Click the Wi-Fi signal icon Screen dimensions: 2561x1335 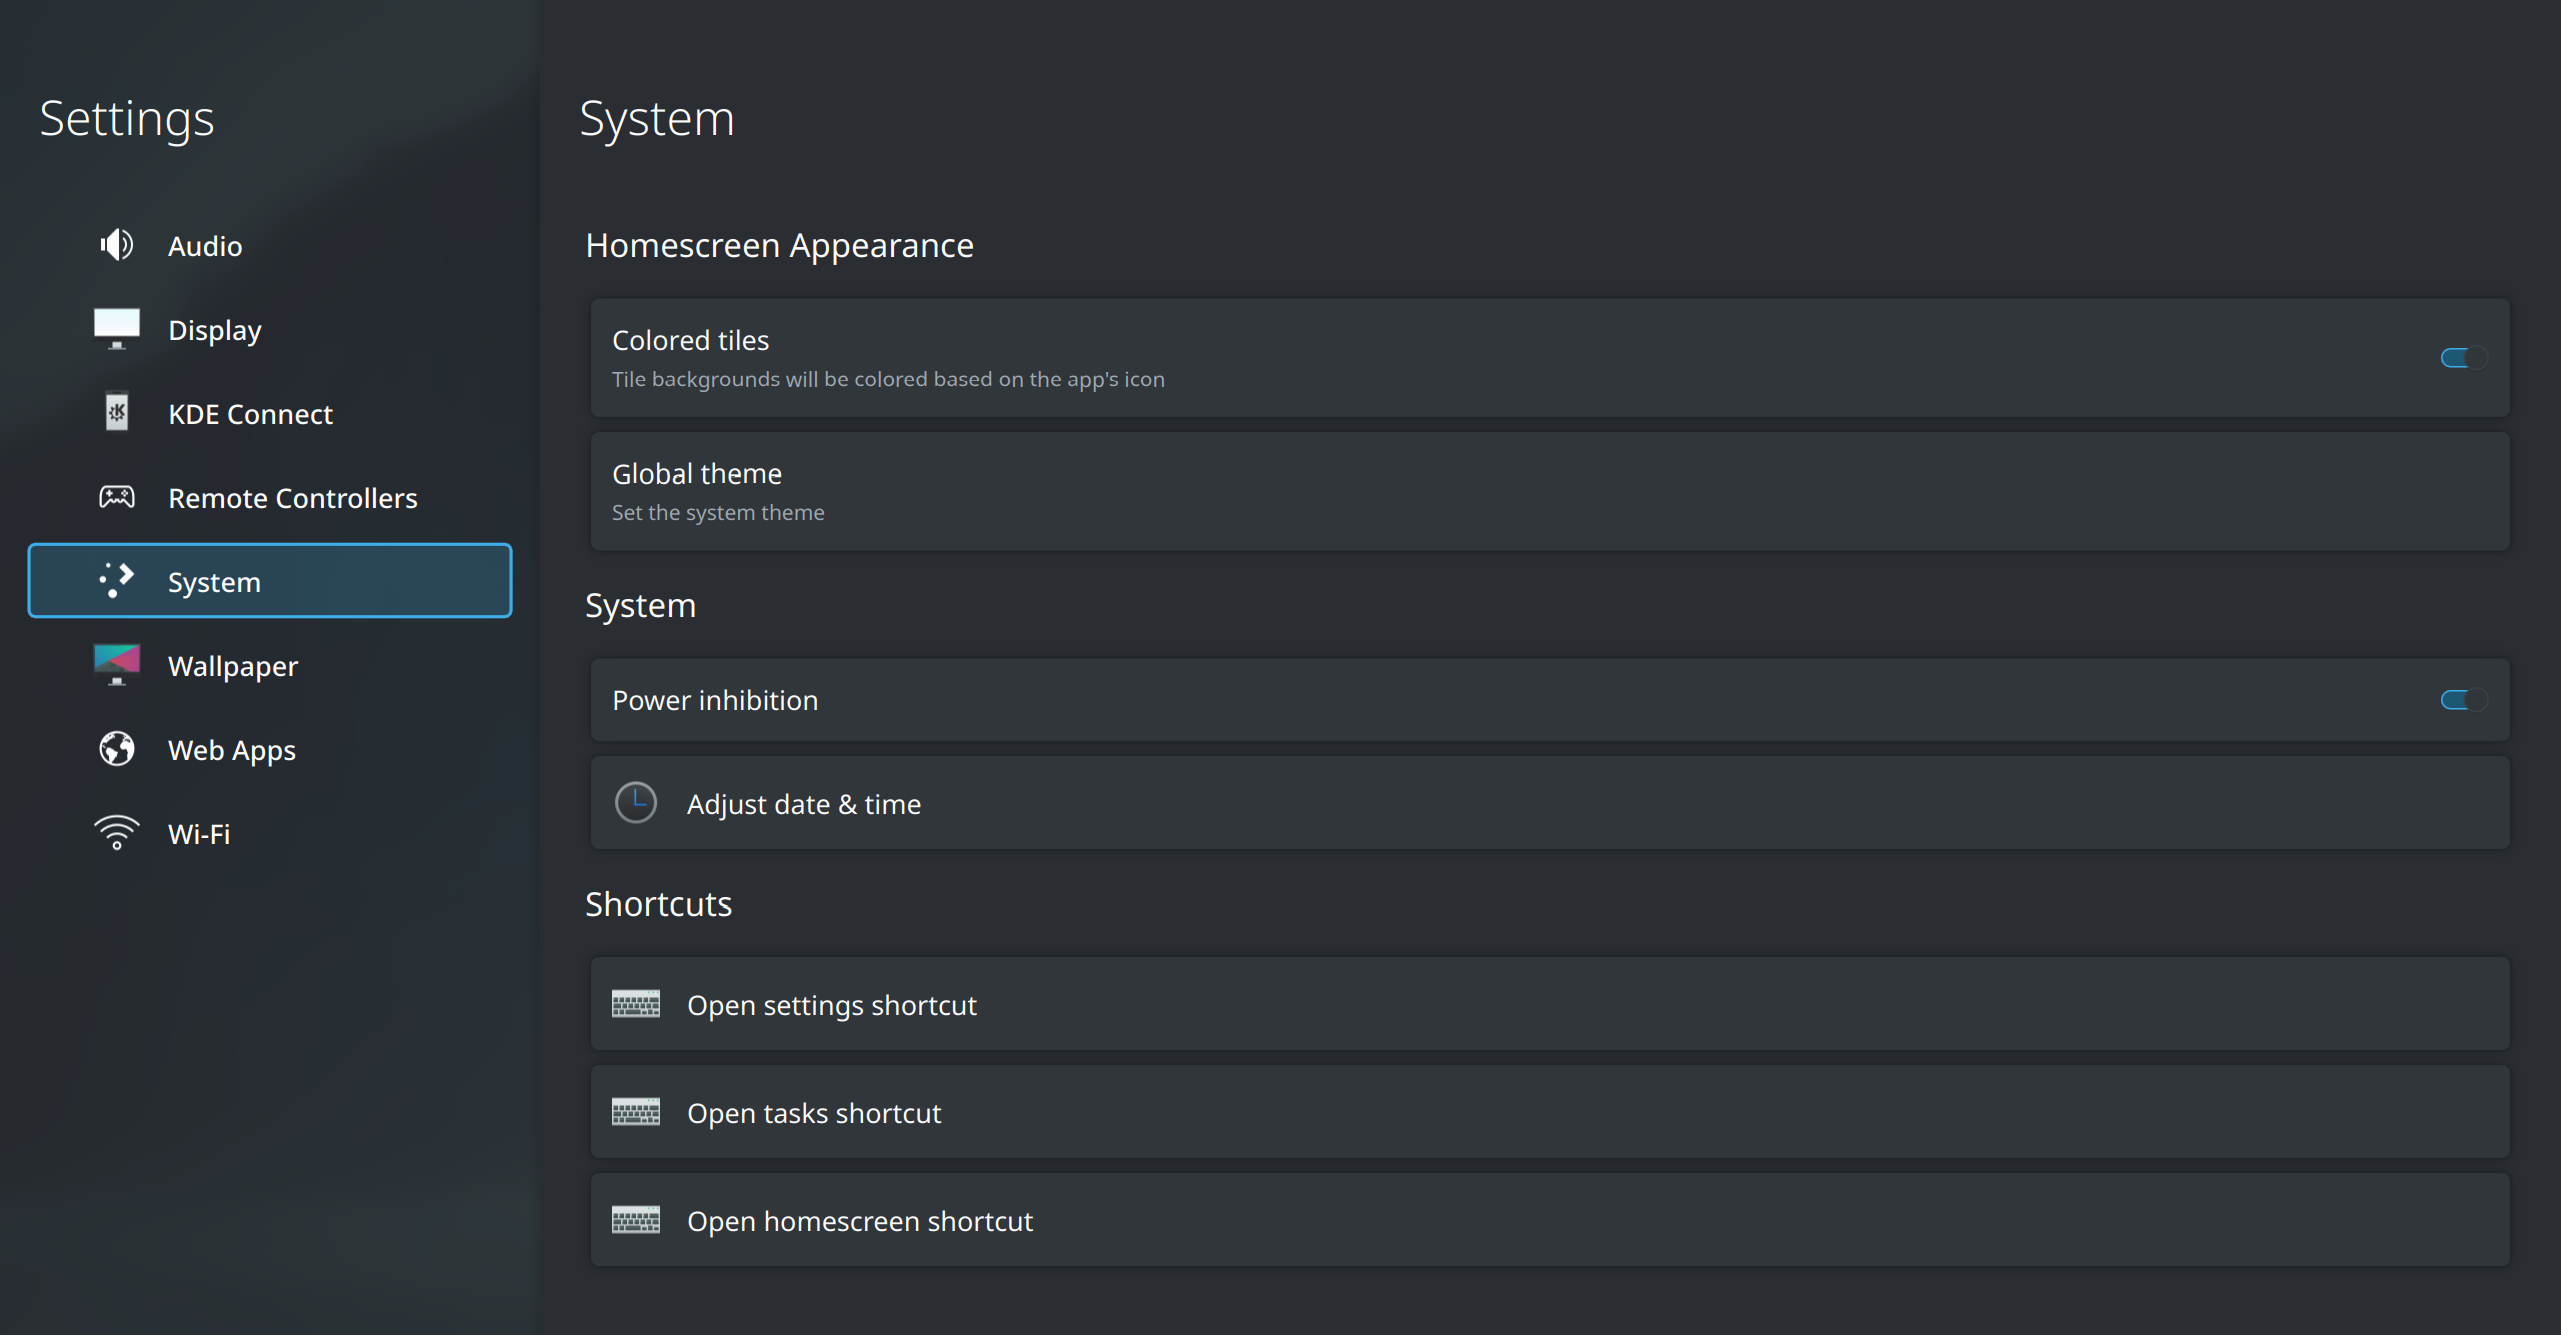(x=117, y=833)
